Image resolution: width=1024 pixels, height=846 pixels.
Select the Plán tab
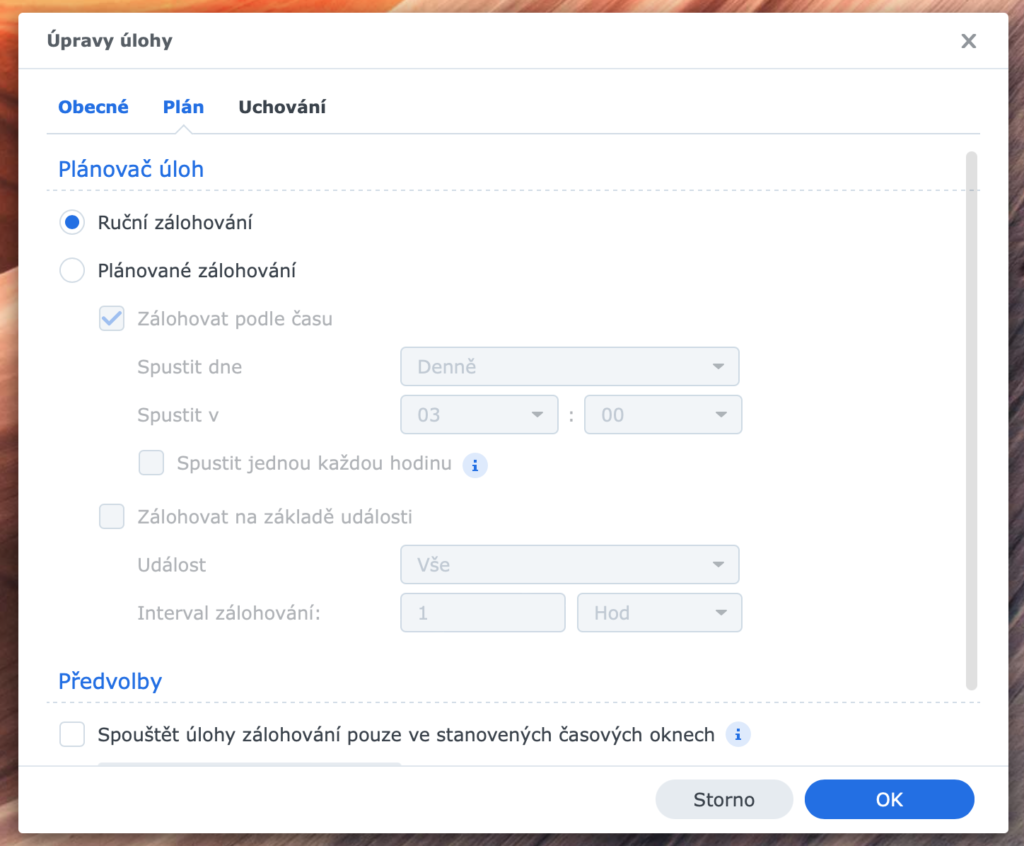click(184, 106)
